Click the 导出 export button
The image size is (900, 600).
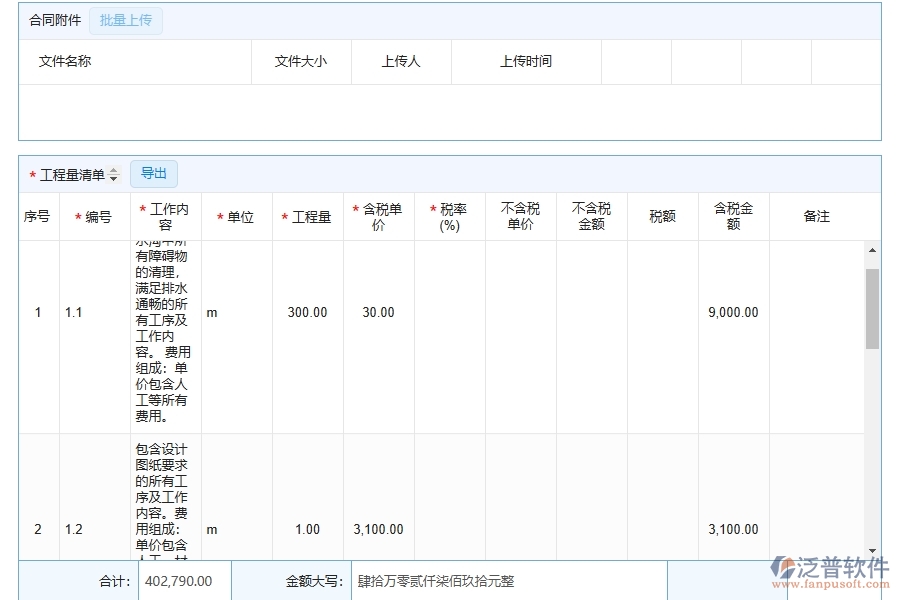click(x=154, y=173)
